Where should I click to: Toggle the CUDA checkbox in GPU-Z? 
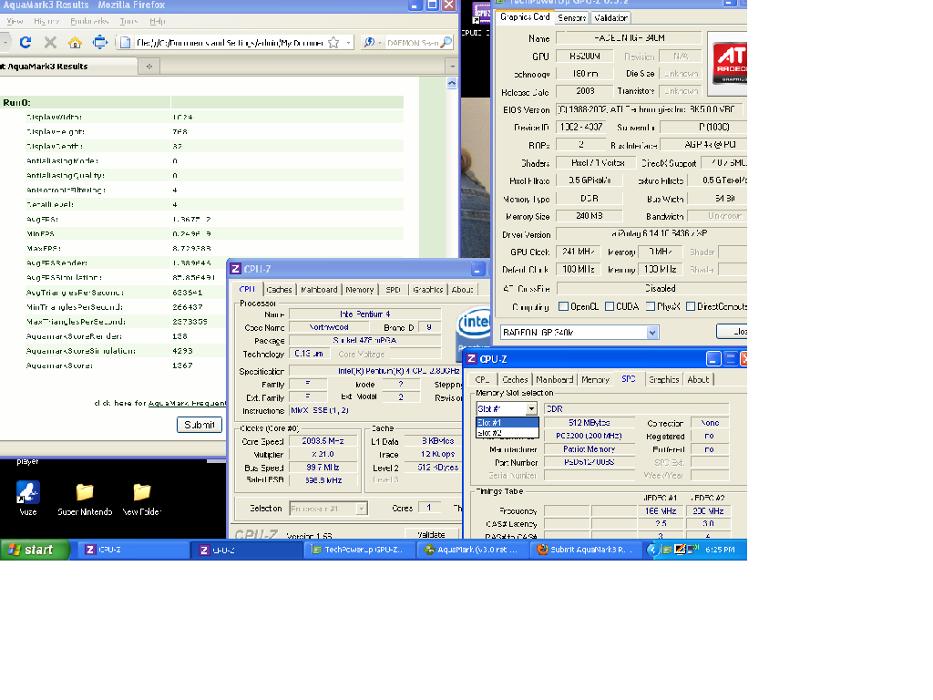click(609, 307)
